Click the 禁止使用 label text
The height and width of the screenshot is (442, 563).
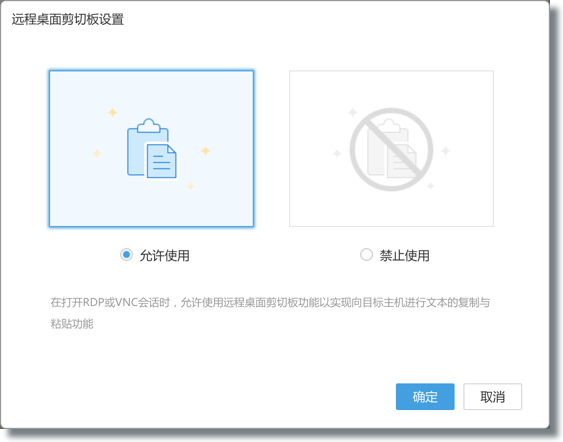404,256
